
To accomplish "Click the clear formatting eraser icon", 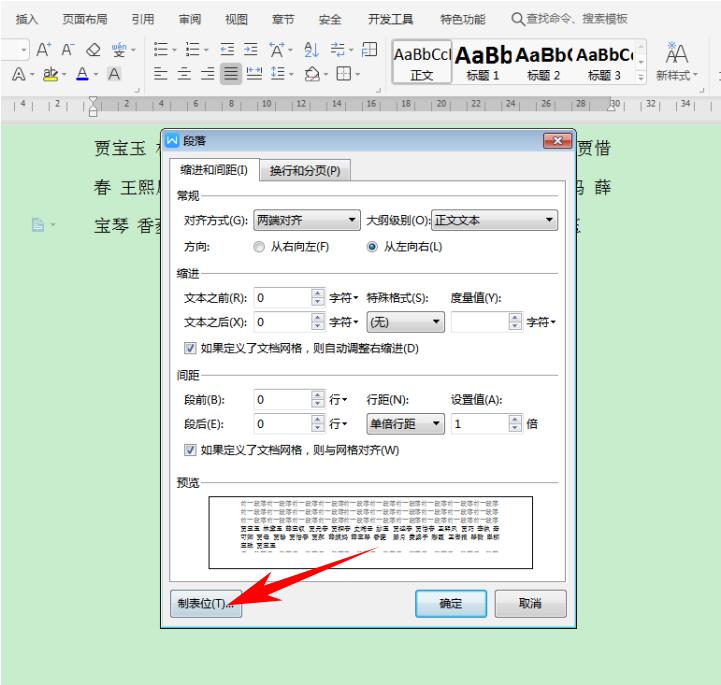I will 93,49.
